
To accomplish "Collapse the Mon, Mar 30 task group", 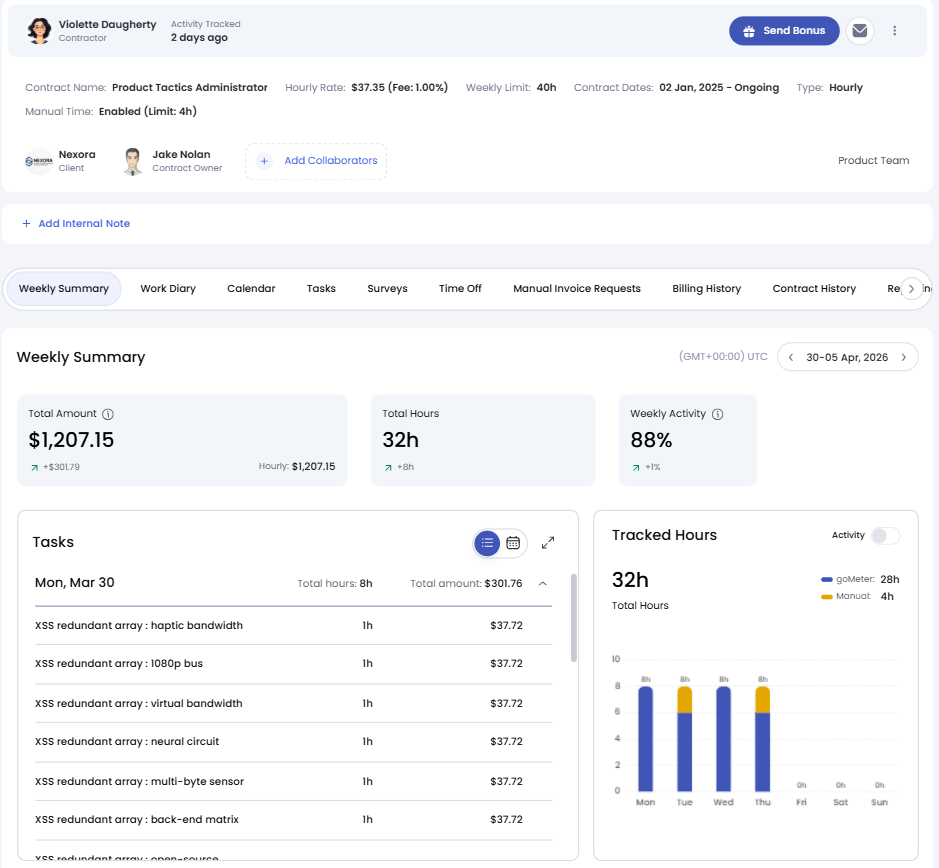I will [543, 583].
